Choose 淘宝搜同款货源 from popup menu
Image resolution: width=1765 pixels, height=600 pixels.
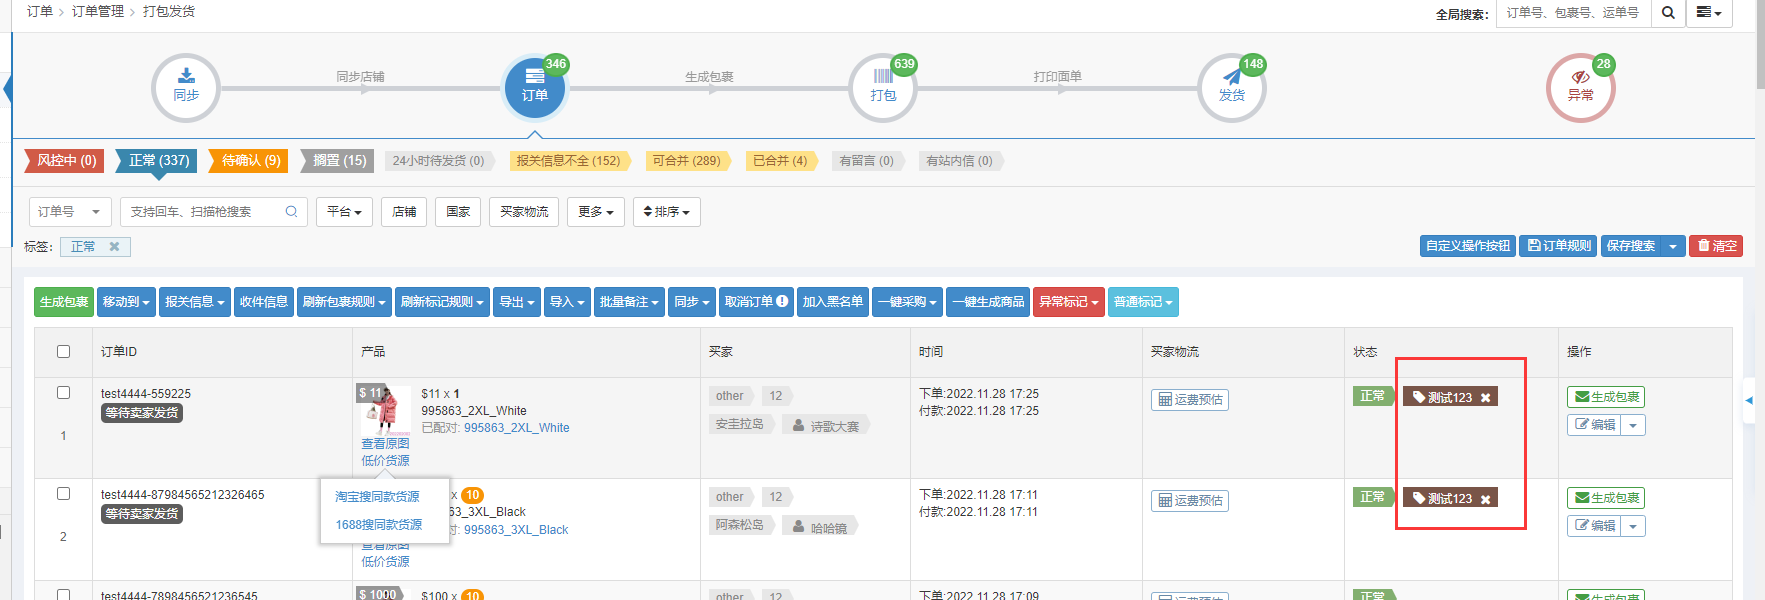[377, 497]
